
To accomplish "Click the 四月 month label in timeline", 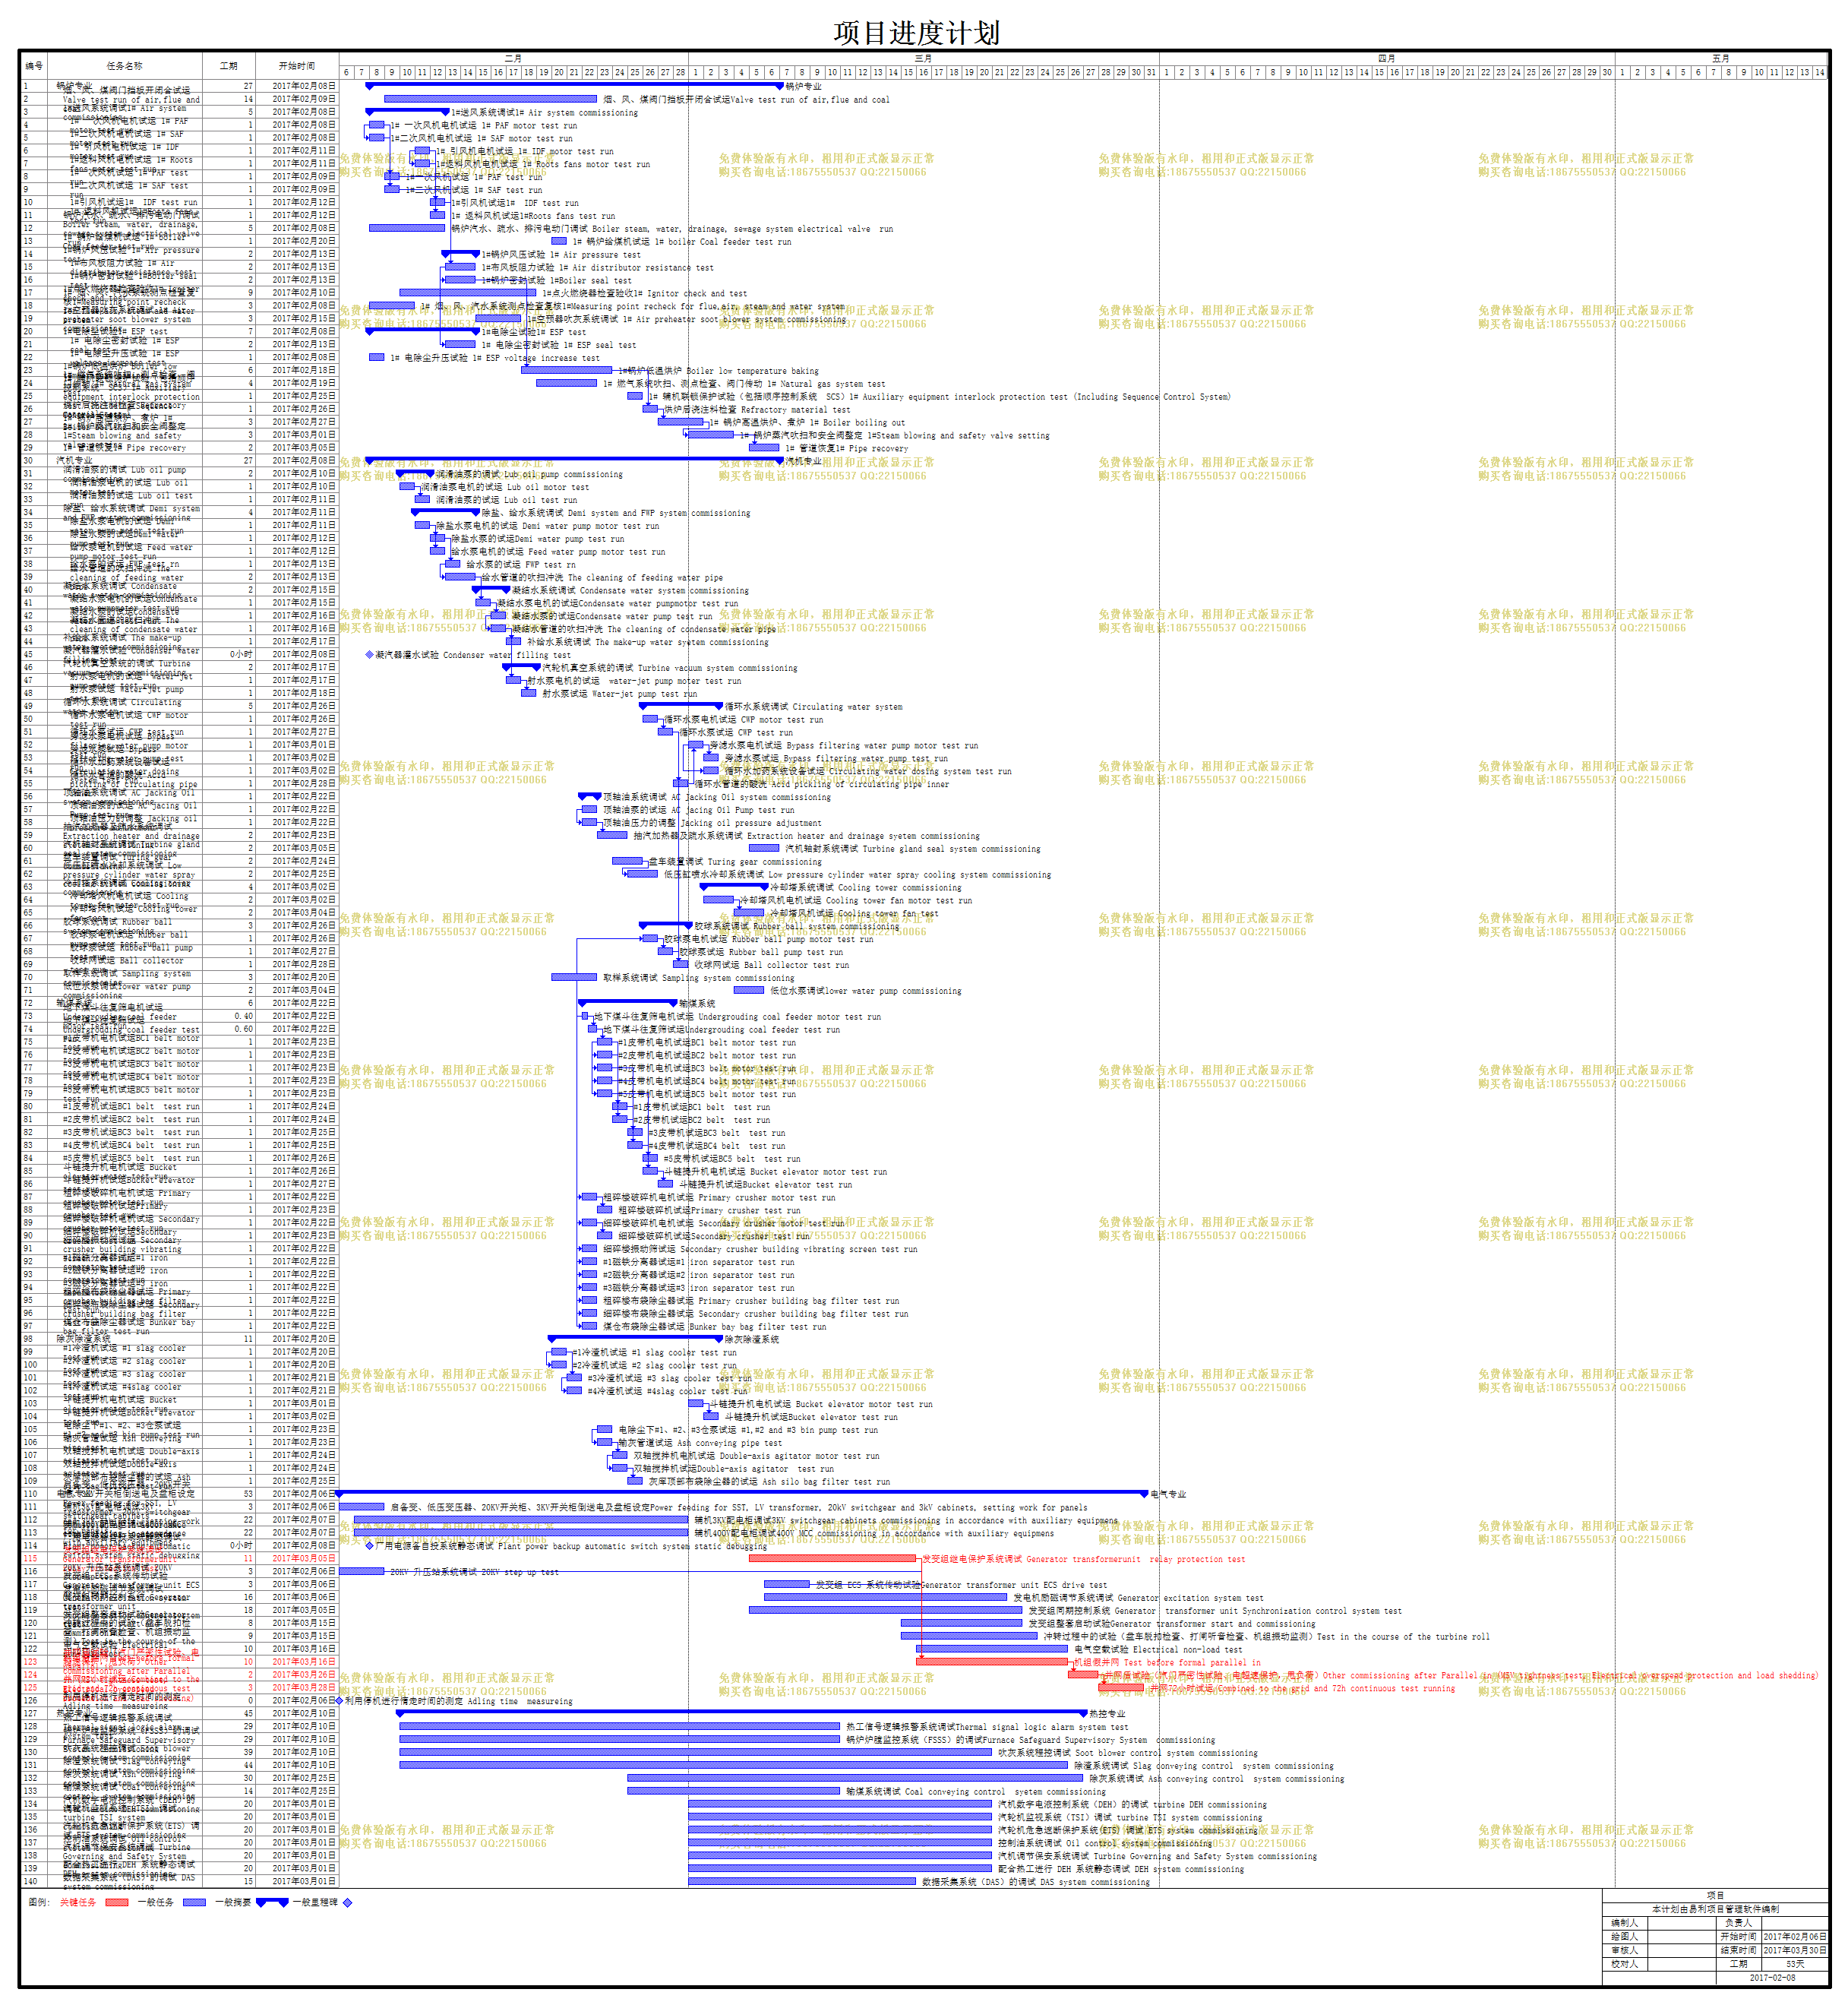I will (1386, 59).
